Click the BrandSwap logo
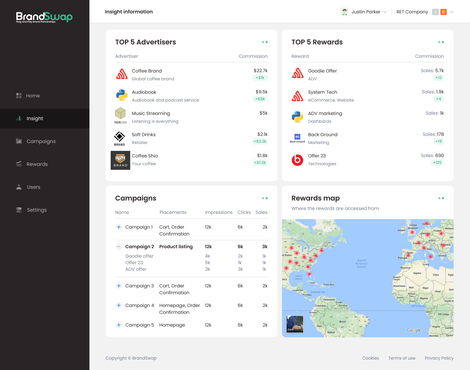Screen dimensions: 470x370 pos(44,17)
